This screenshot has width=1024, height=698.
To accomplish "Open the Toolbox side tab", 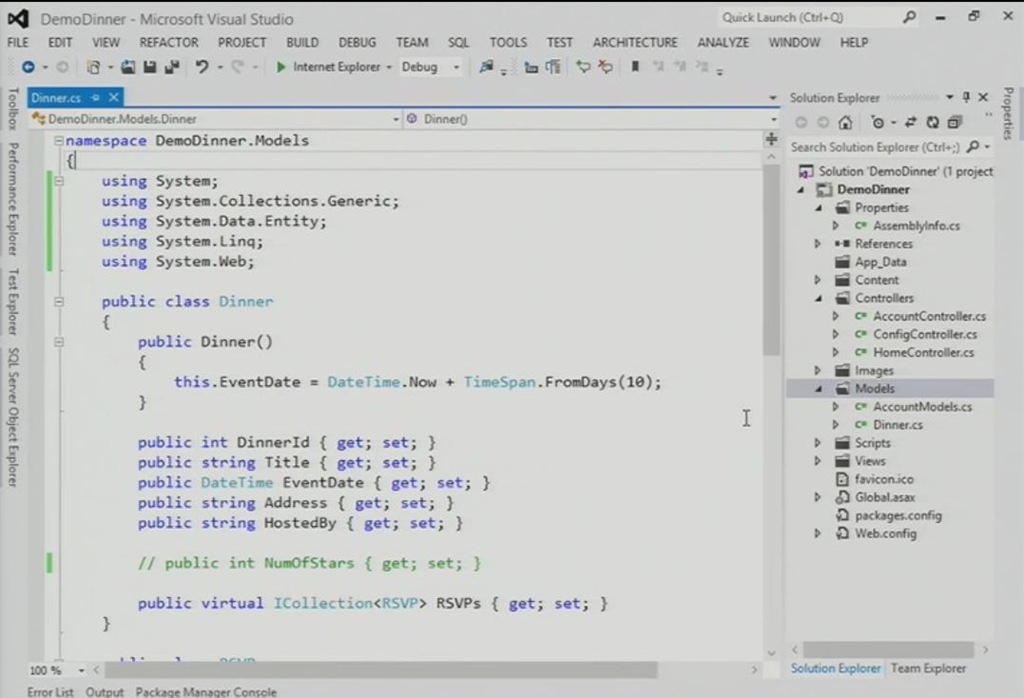I will (x=12, y=109).
